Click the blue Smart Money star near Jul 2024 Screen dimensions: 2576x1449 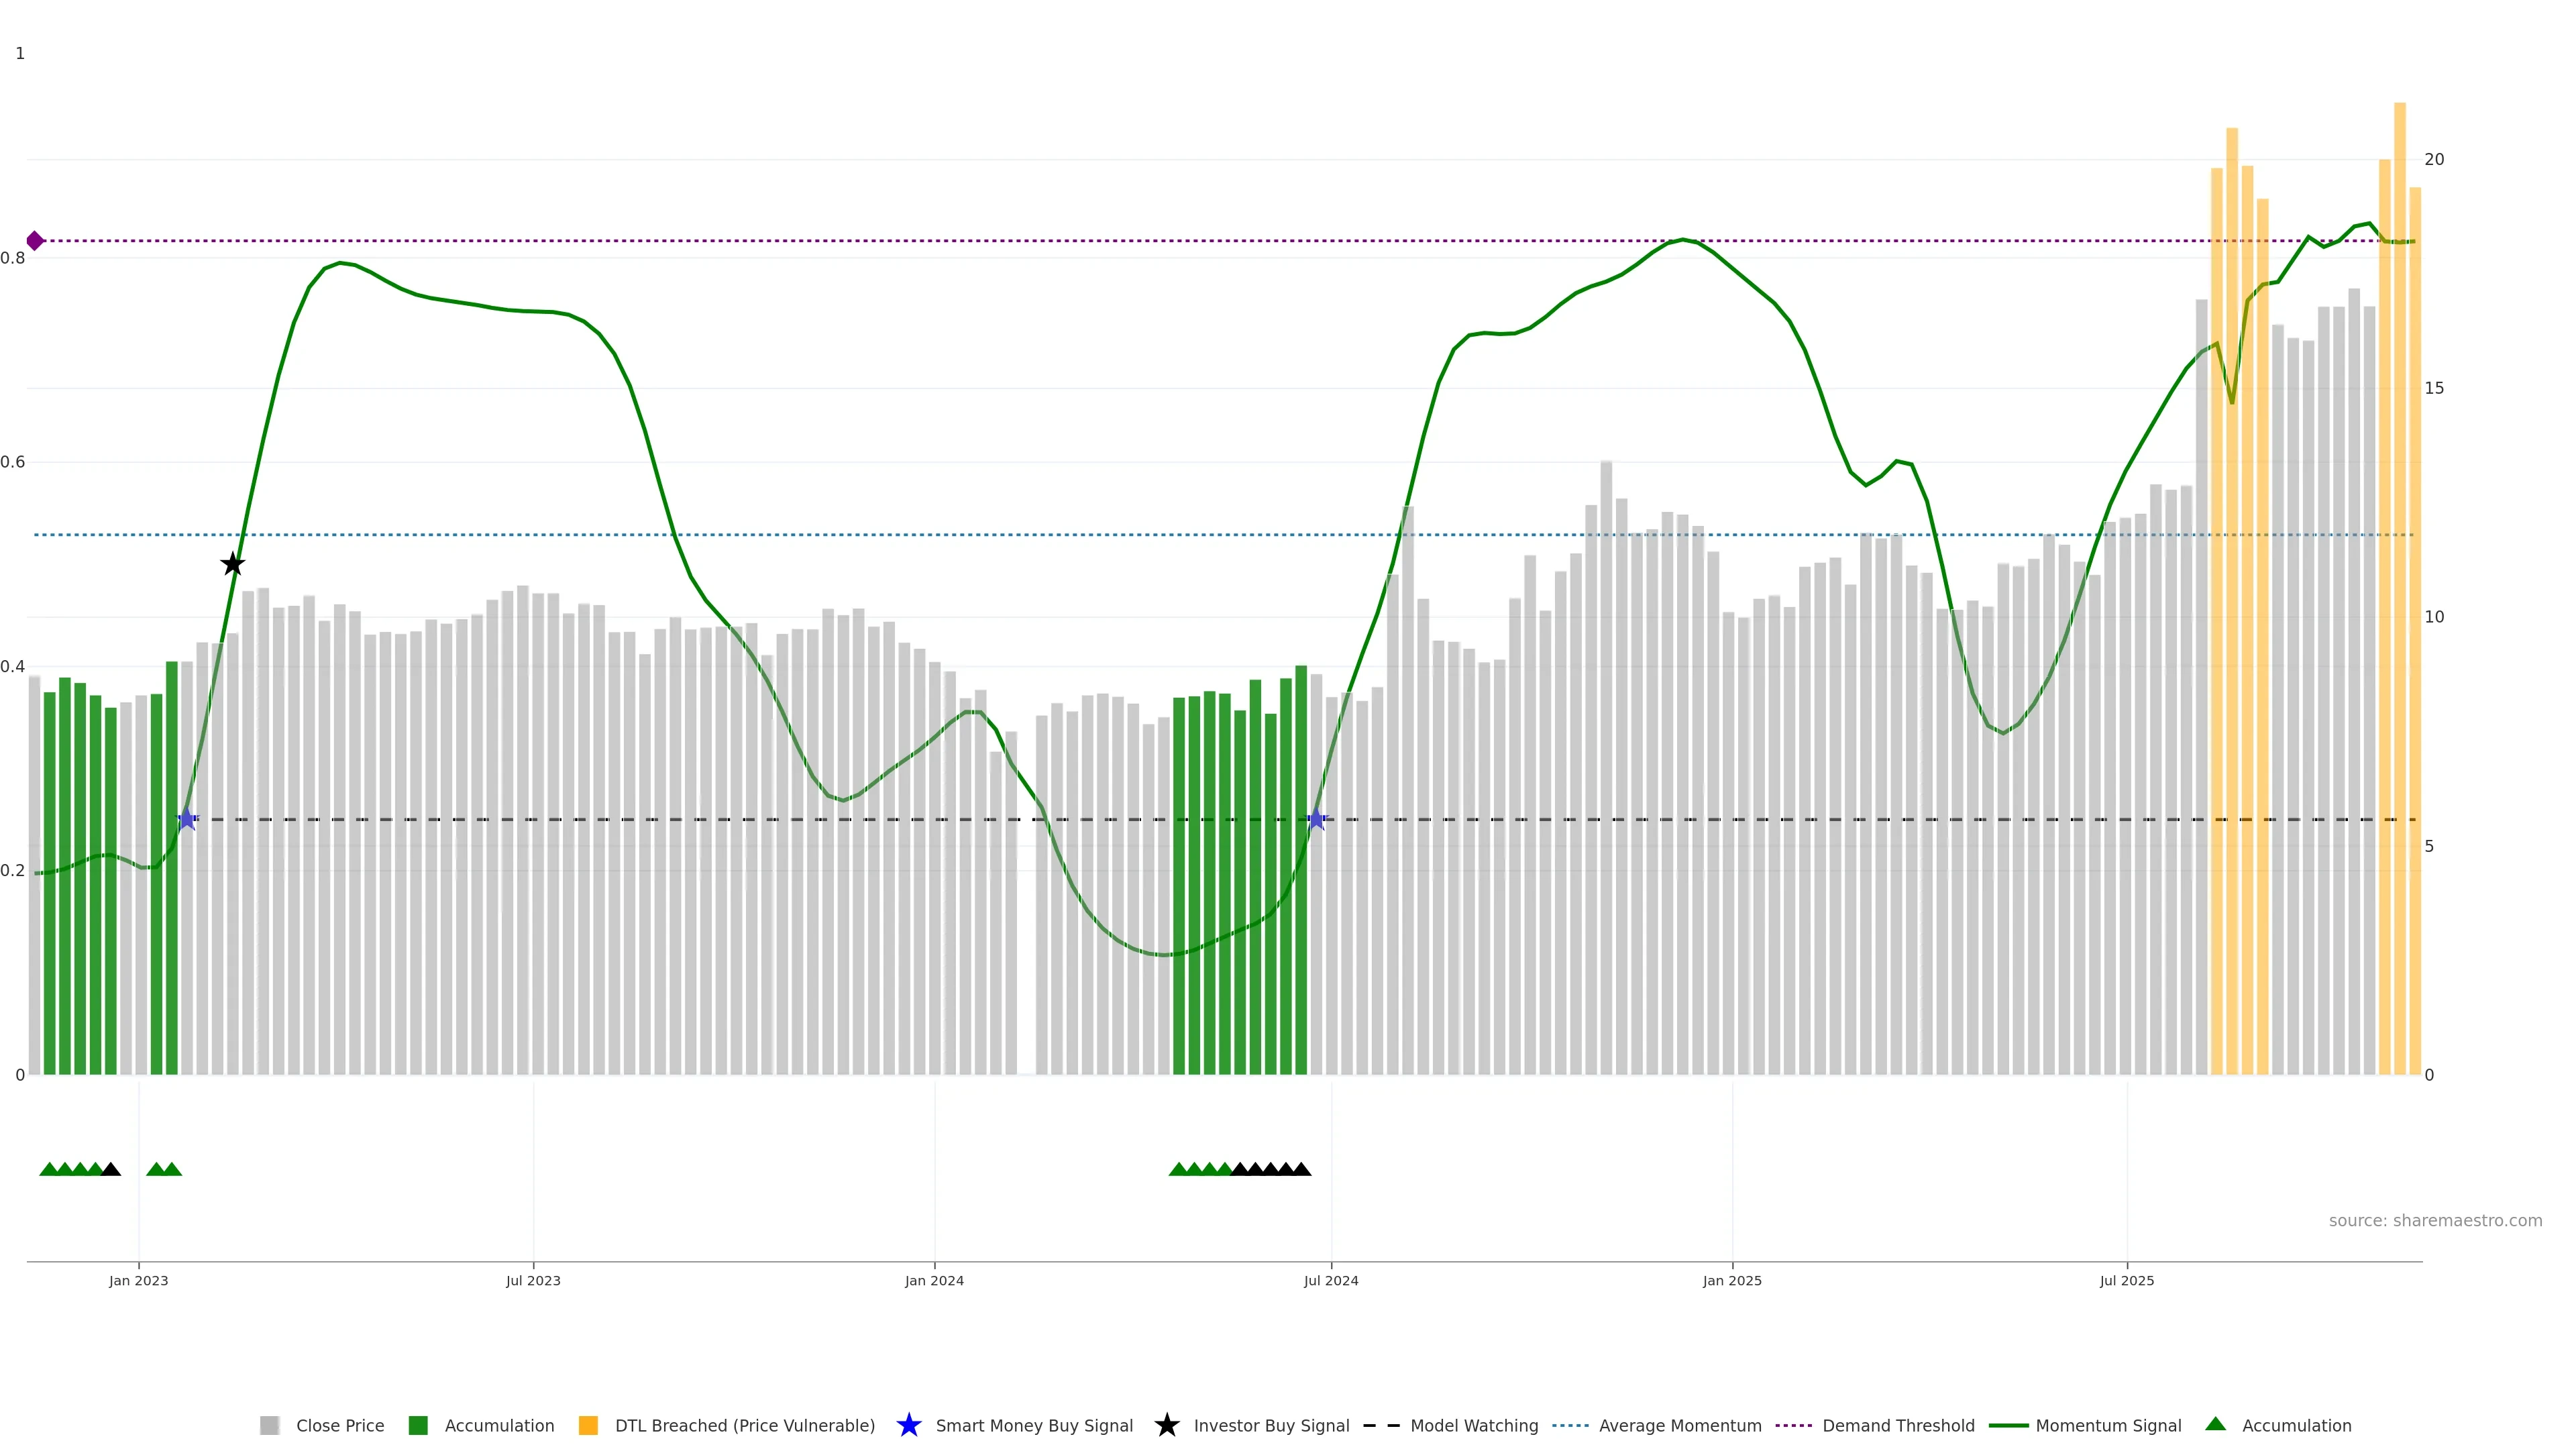click(1316, 819)
